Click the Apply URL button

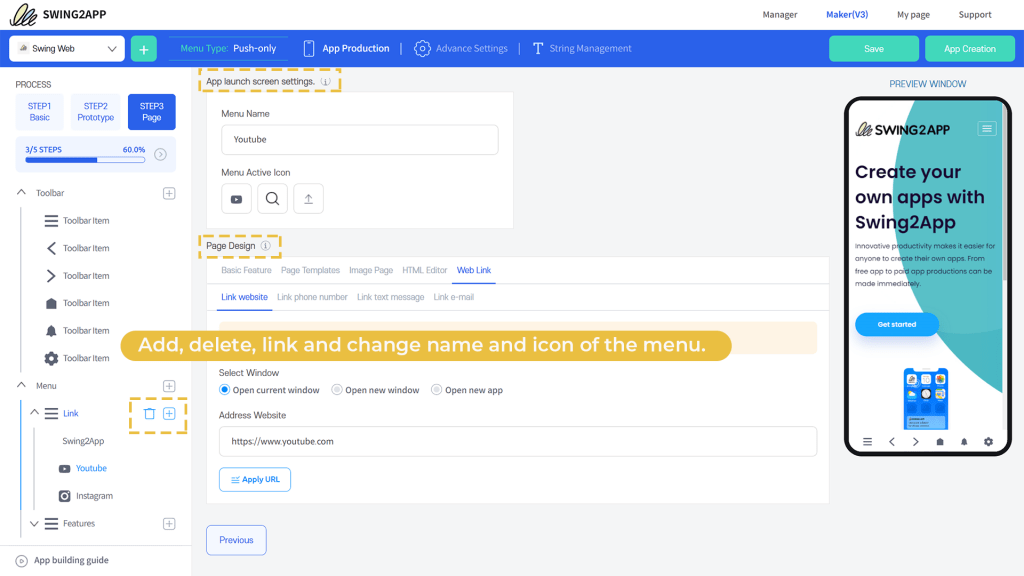pyautogui.click(x=255, y=479)
